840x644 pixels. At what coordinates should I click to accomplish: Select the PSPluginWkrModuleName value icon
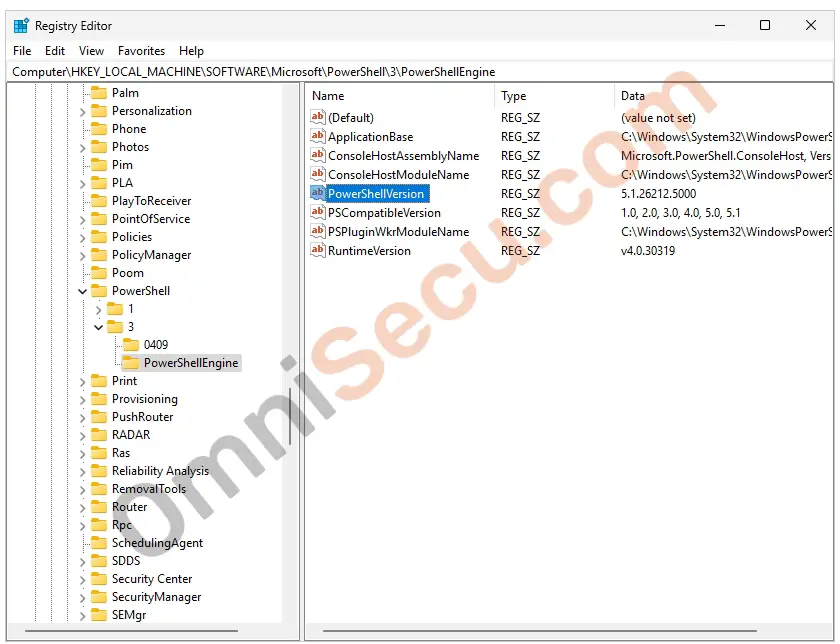click(318, 231)
